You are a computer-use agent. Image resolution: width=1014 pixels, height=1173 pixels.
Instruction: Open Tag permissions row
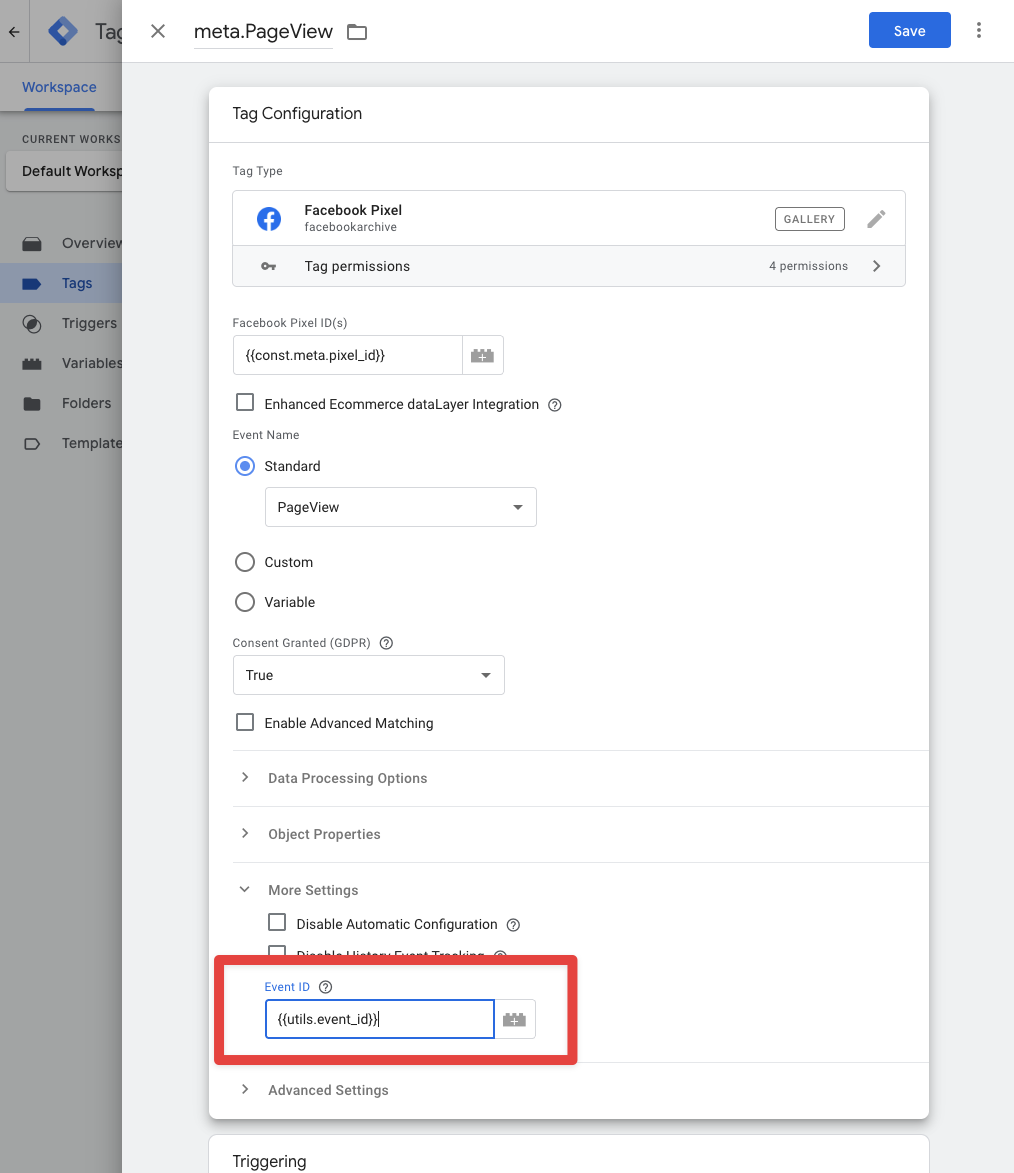pos(568,266)
